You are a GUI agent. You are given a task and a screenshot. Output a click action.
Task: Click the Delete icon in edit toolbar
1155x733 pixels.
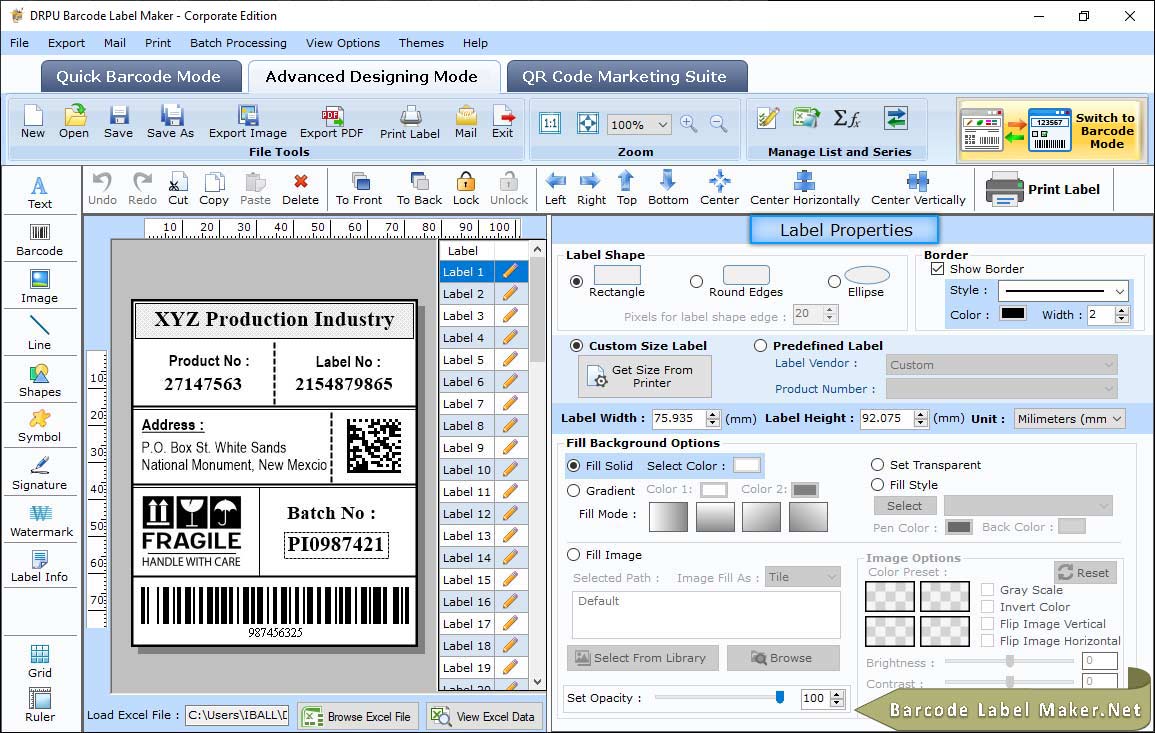[x=301, y=189]
